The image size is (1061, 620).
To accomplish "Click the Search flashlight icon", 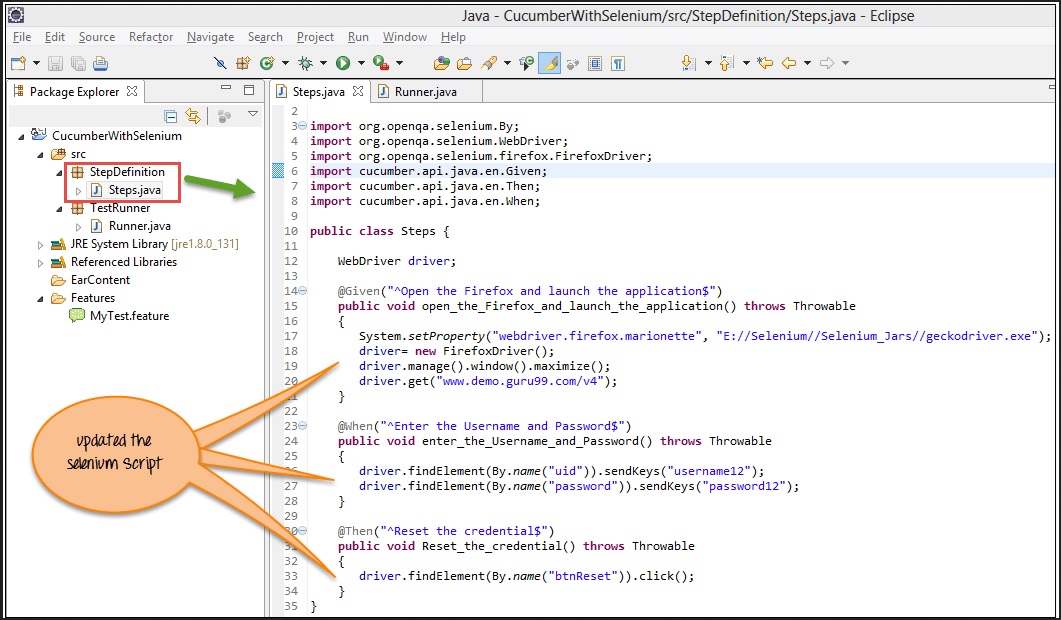I will [x=489, y=64].
